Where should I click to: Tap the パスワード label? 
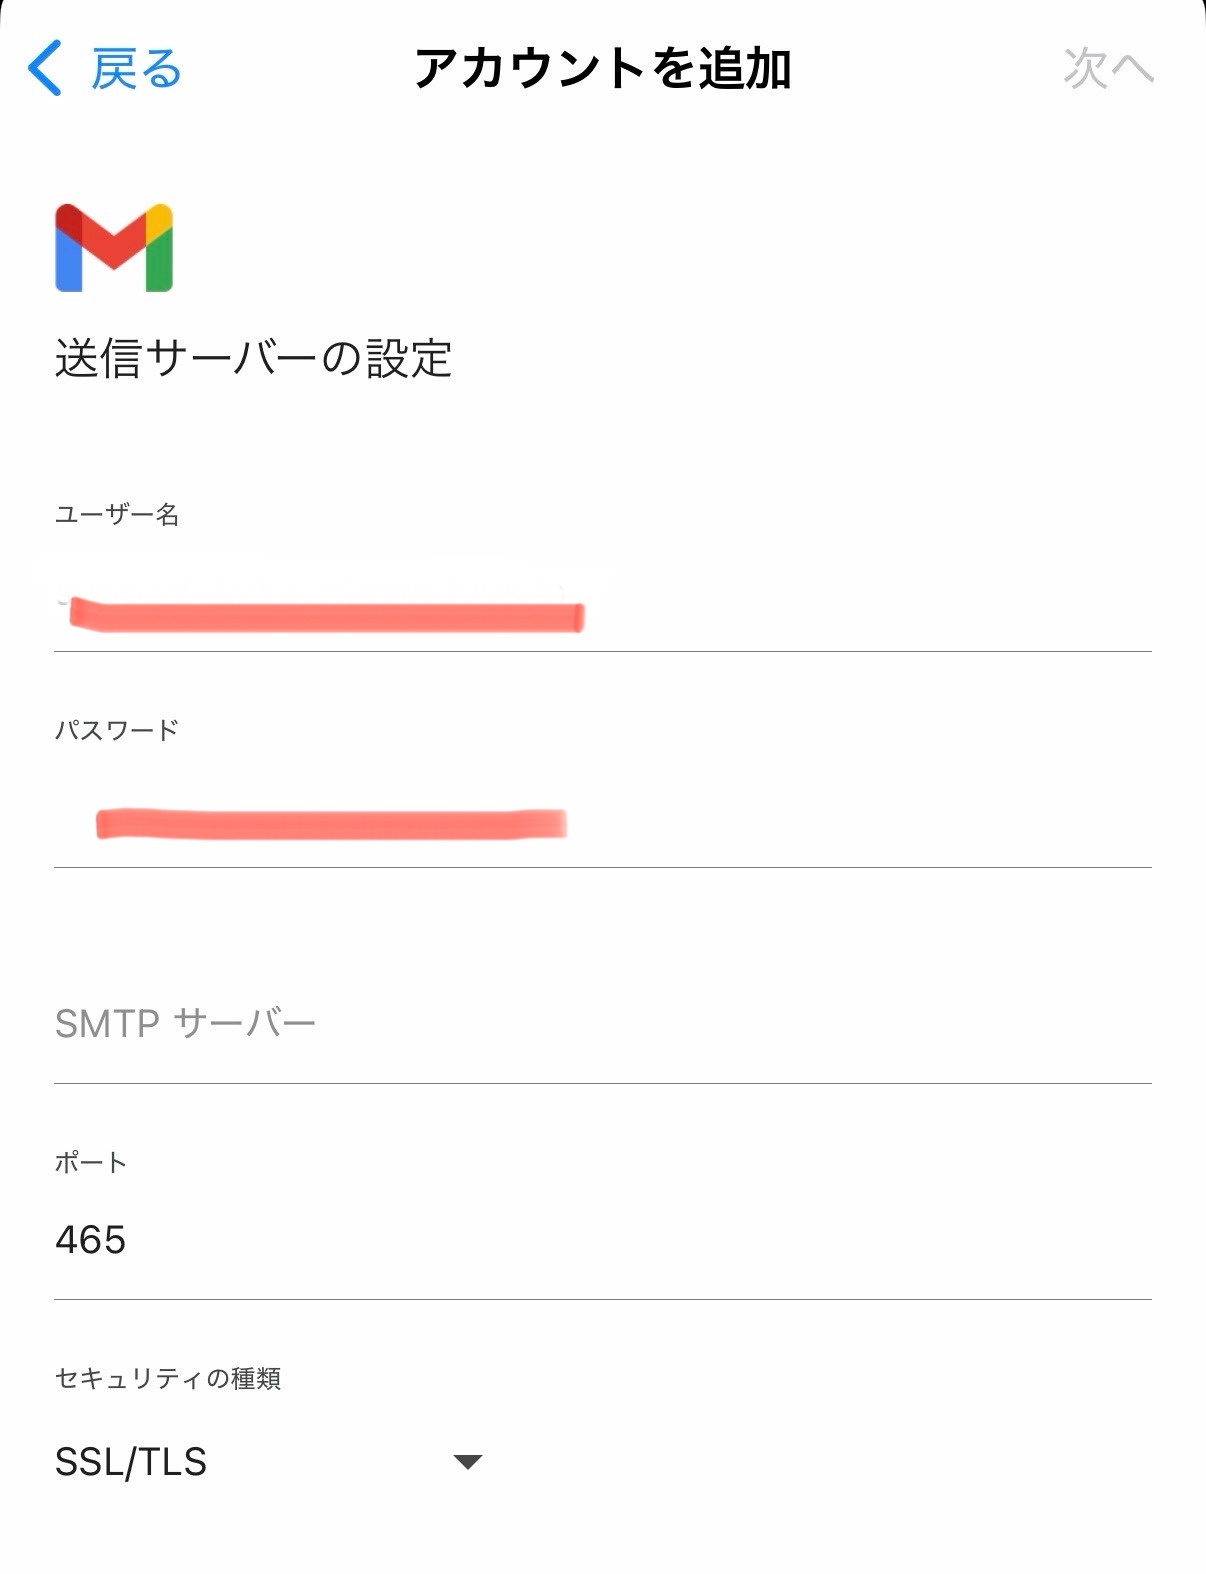pyautogui.click(x=117, y=730)
